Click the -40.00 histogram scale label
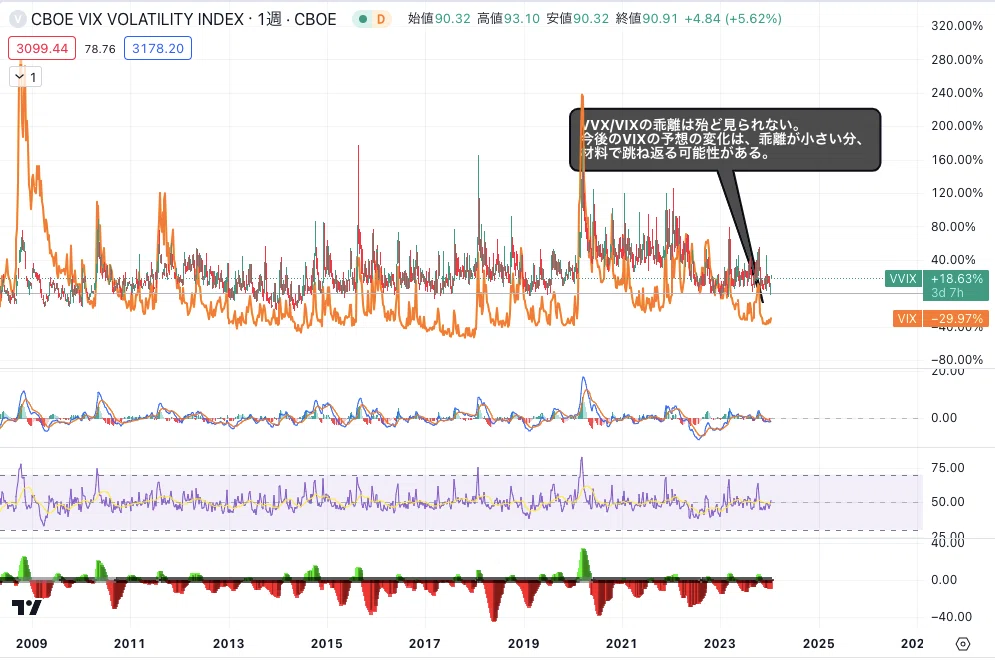This screenshot has width=995, height=660. (x=951, y=617)
